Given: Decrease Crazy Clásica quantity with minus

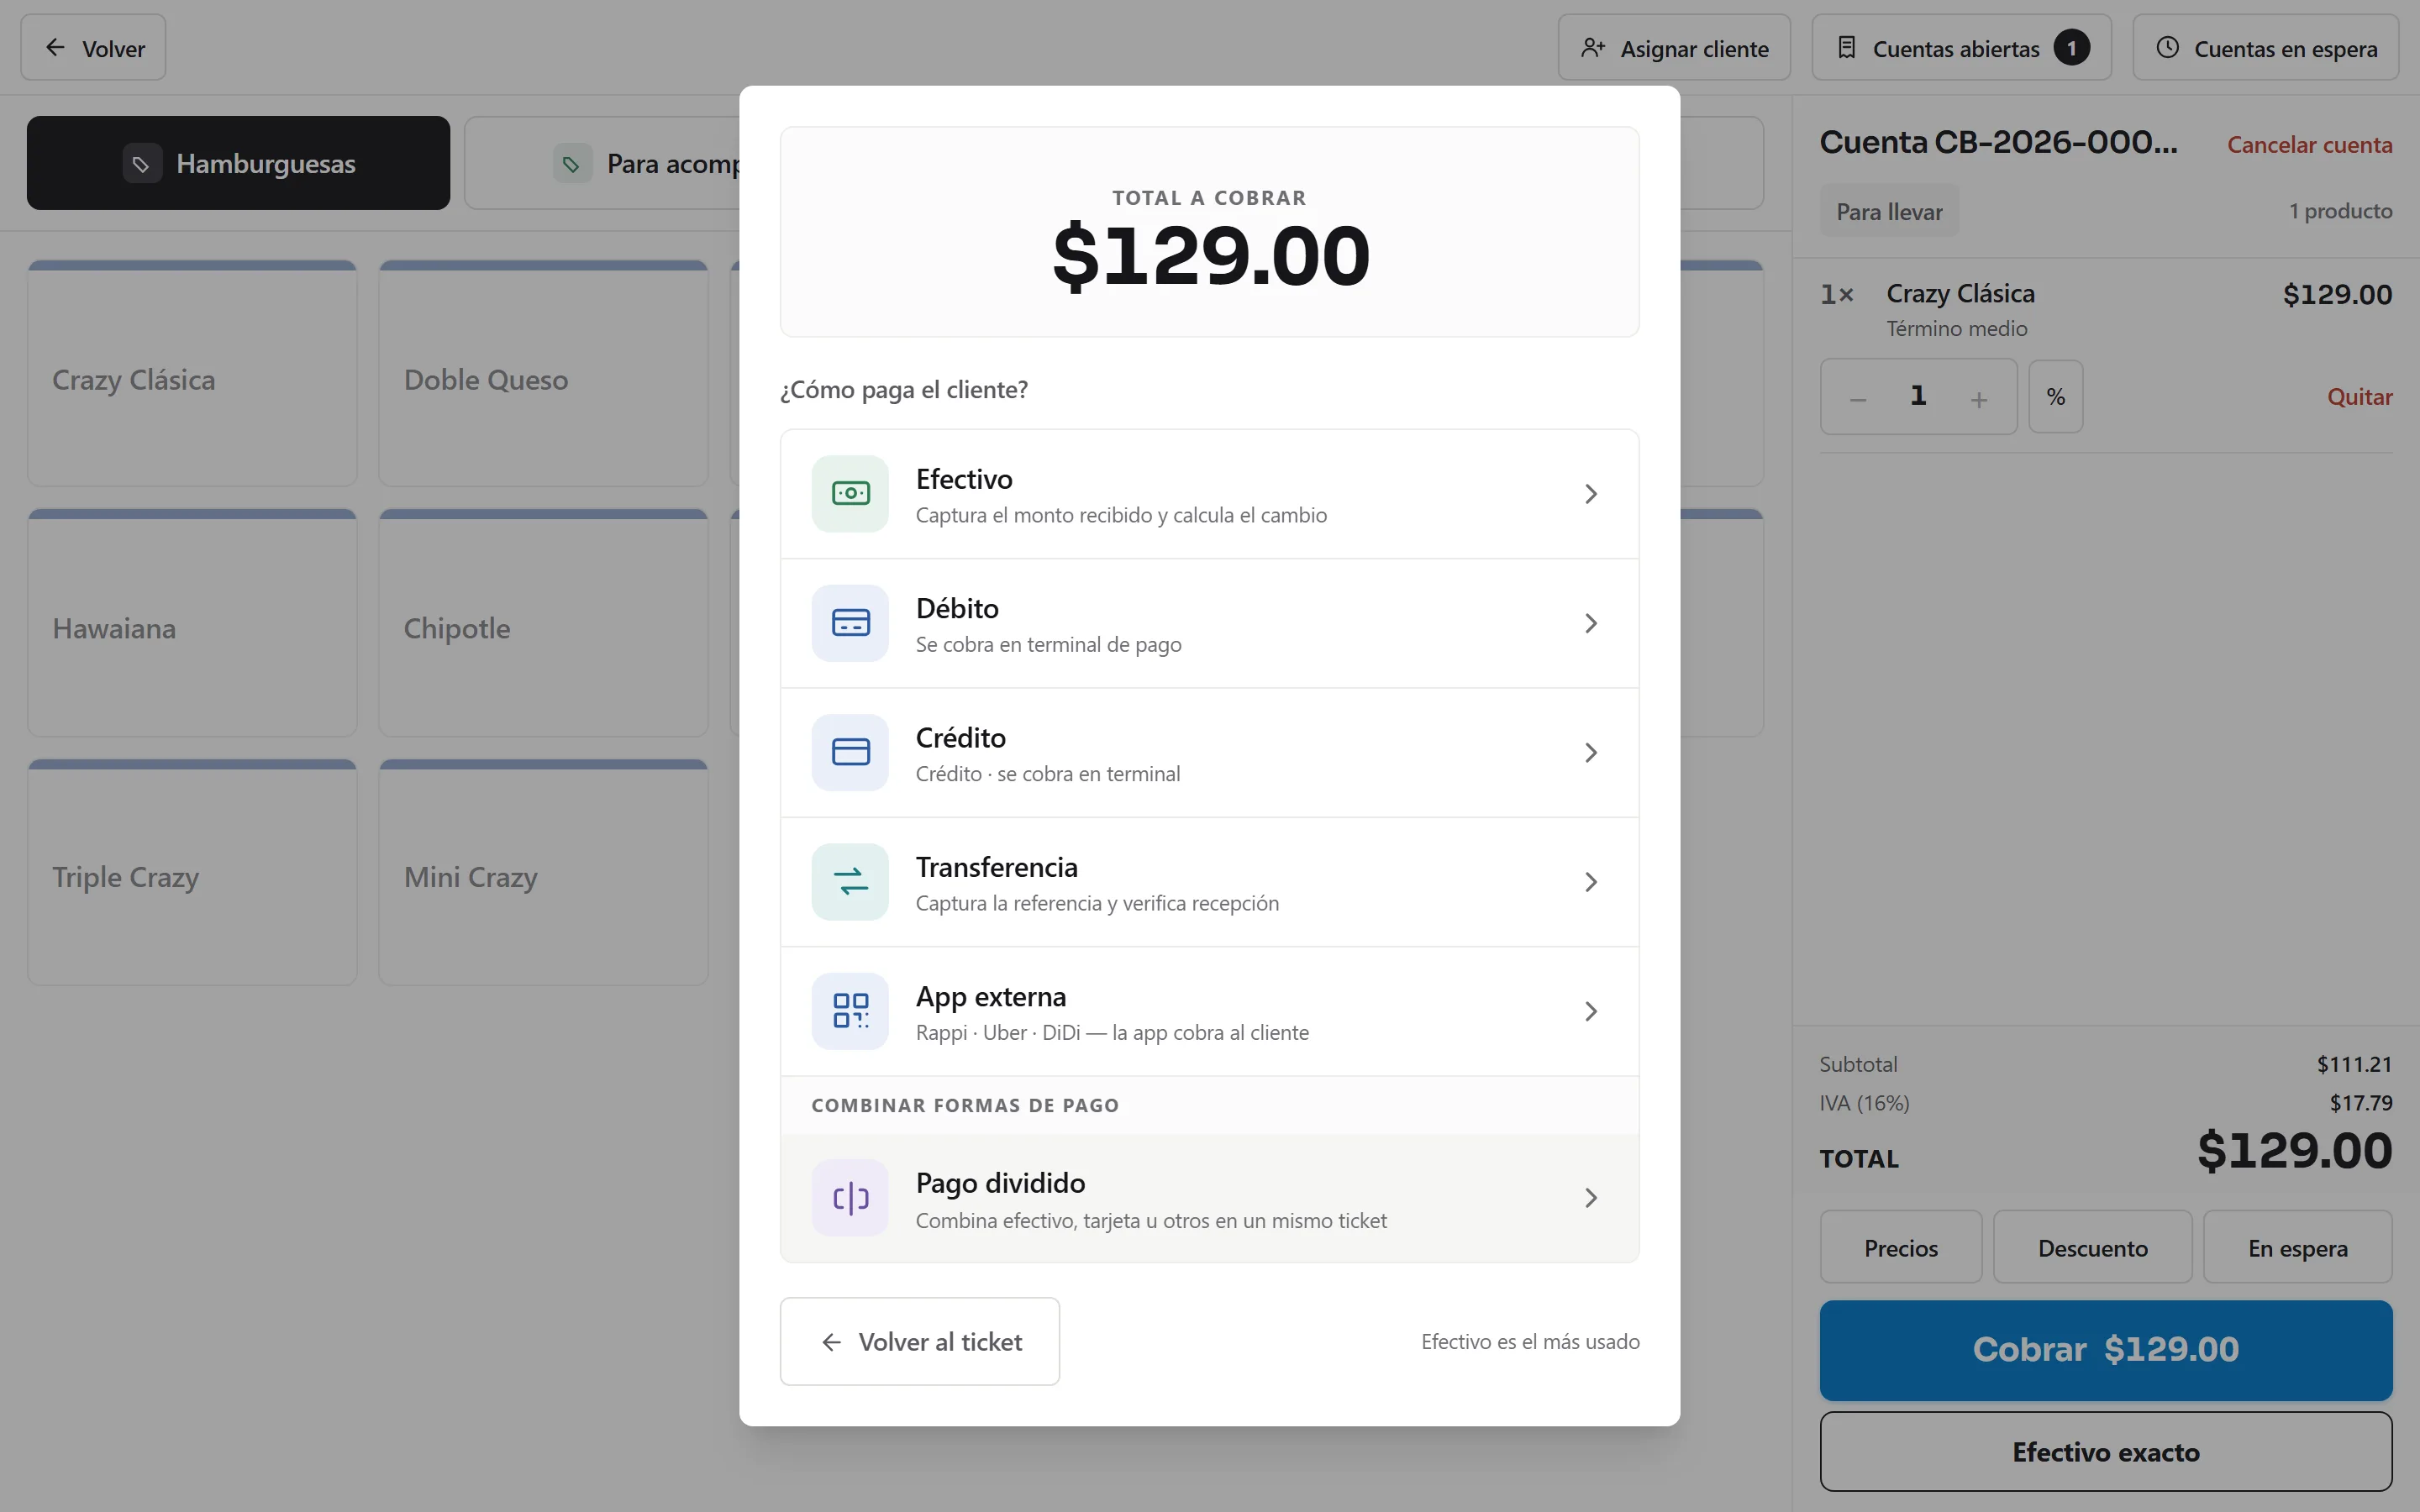Looking at the screenshot, I should [1858, 399].
